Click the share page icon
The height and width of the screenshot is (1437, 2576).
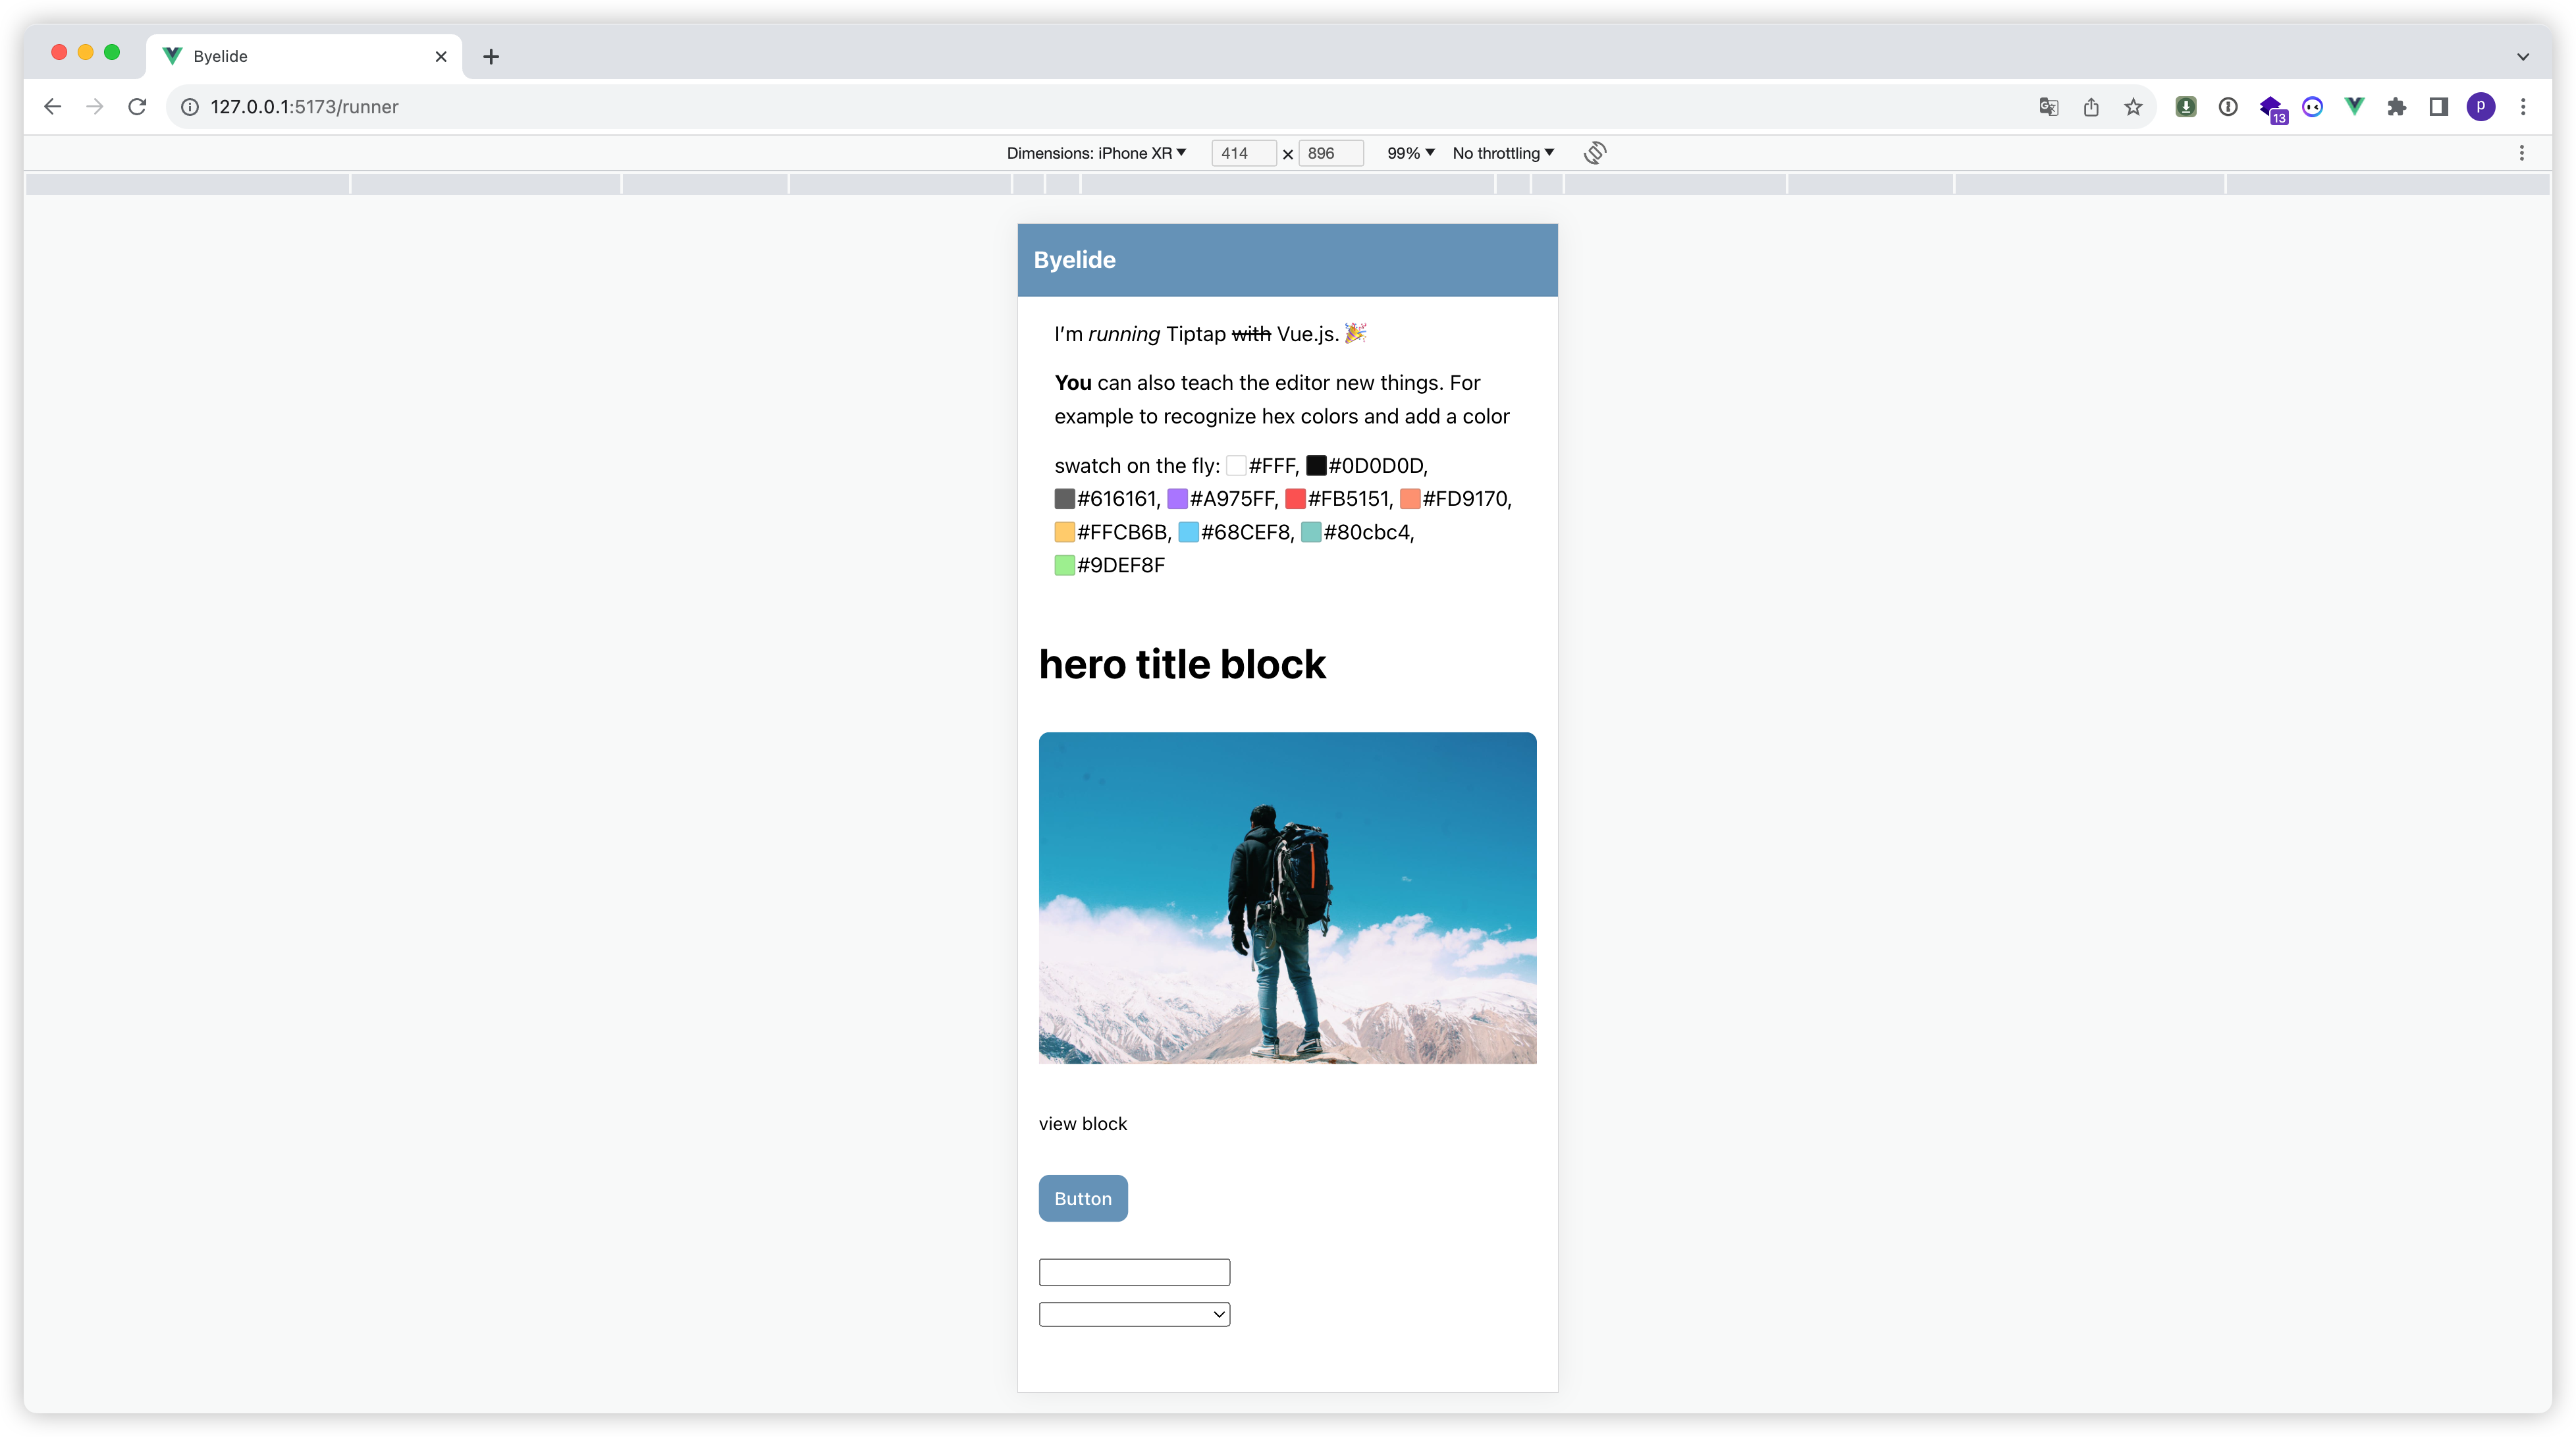pyautogui.click(x=2091, y=107)
